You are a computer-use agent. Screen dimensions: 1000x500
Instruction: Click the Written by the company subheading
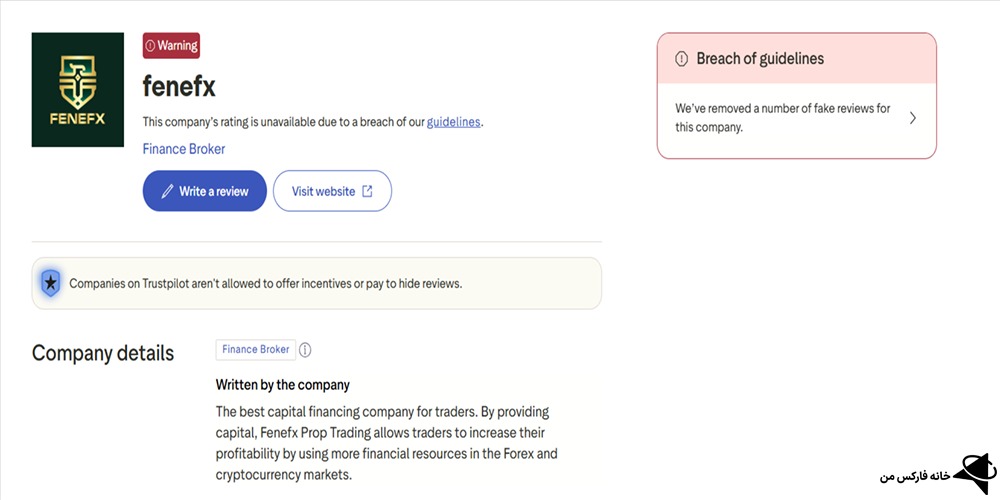(283, 384)
